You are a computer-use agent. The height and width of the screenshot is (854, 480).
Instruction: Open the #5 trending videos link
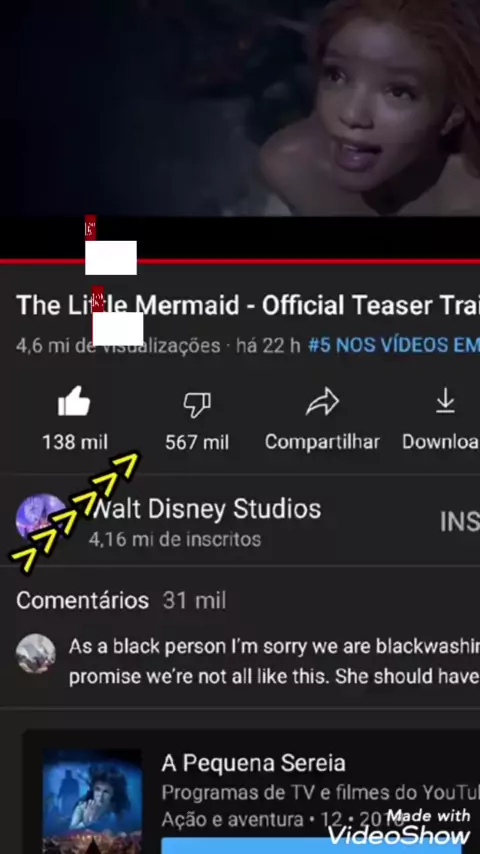pyautogui.click(x=394, y=345)
